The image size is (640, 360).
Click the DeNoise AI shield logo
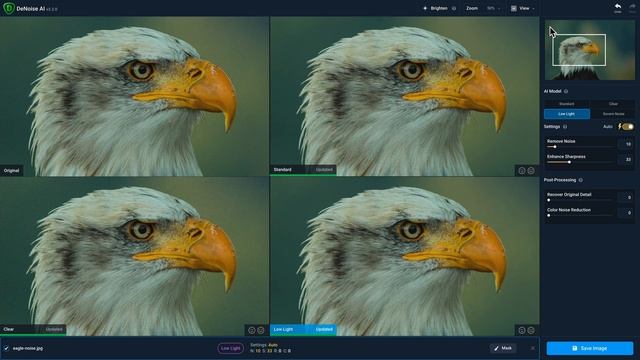pos(9,8)
